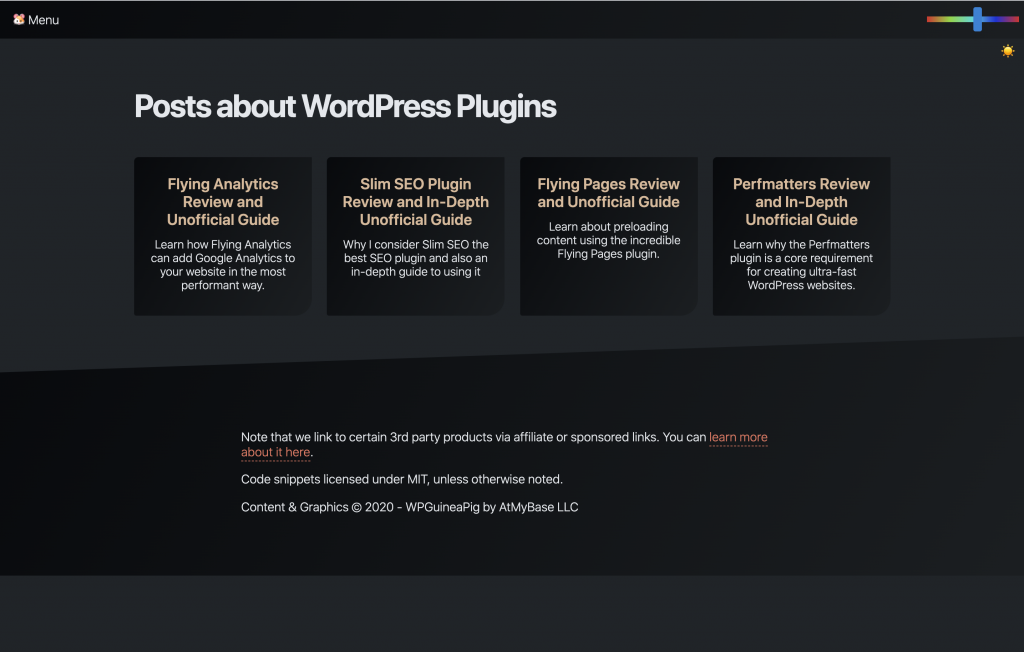This screenshot has width=1024, height=652.
Task: Open the Slim SEO Plugin Review title
Action: (416, 202)
